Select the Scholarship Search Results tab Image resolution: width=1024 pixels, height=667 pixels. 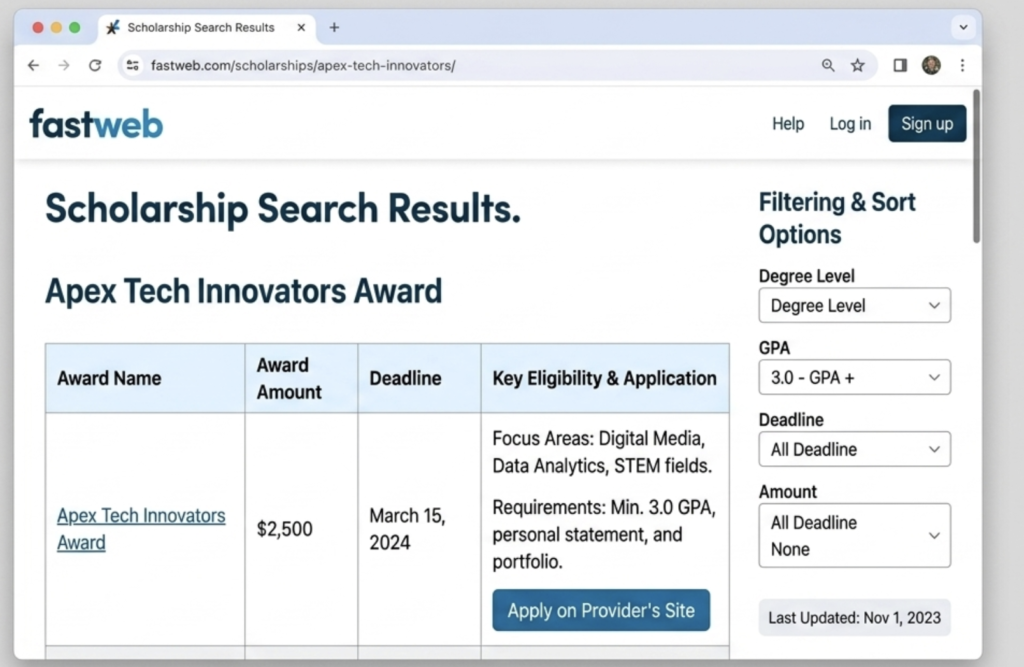click(207, 27)
